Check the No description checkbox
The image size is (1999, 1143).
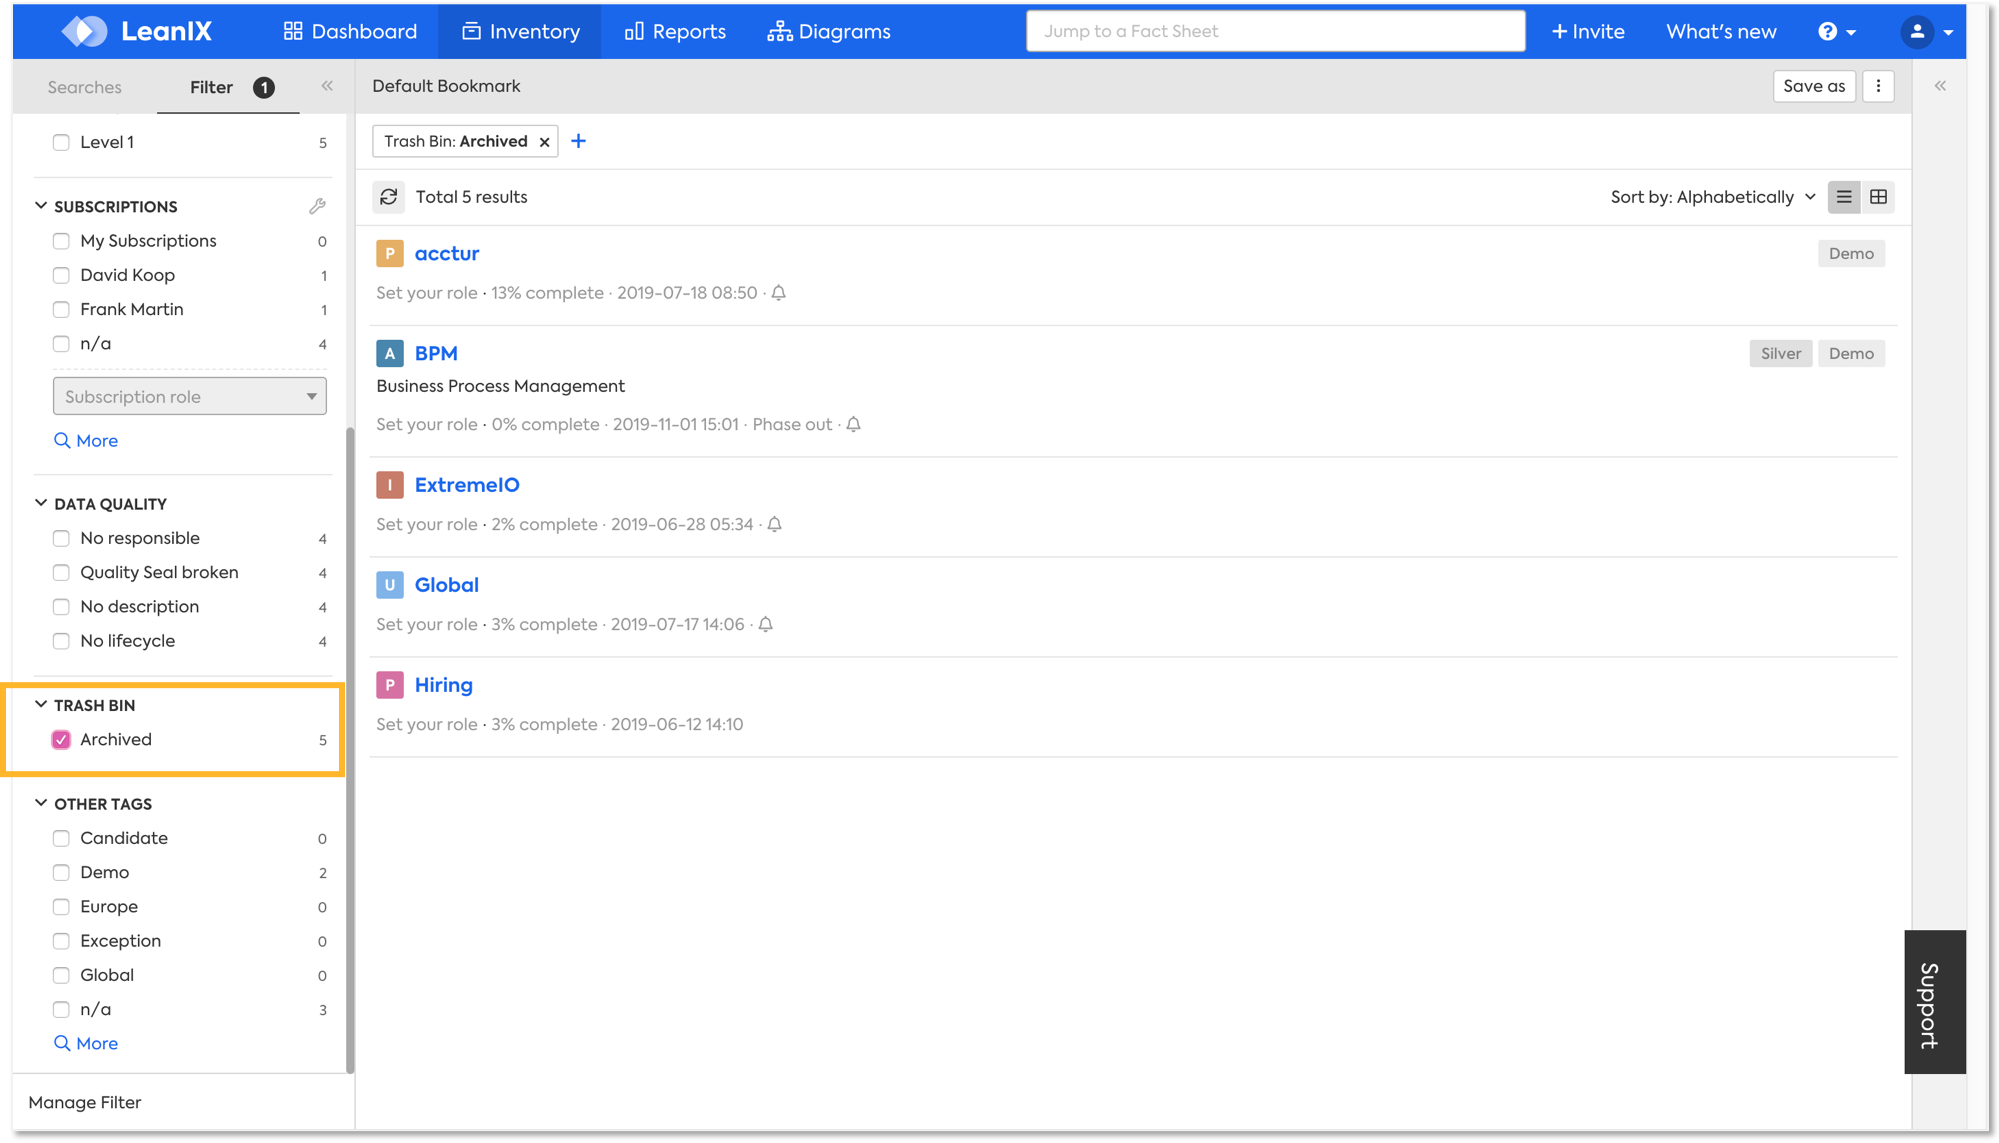click(x=61, y=607)
